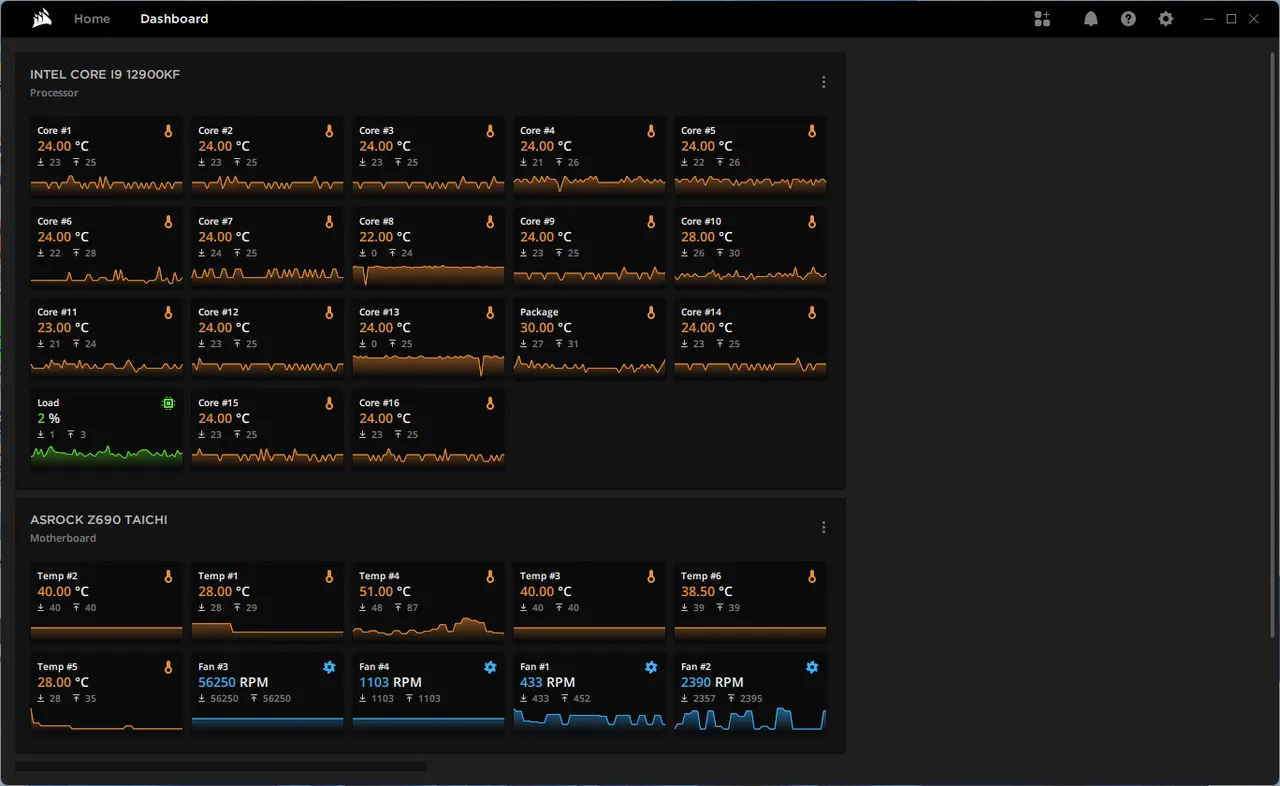Select the Core #1 temperature graph

(x=106, y=184)
